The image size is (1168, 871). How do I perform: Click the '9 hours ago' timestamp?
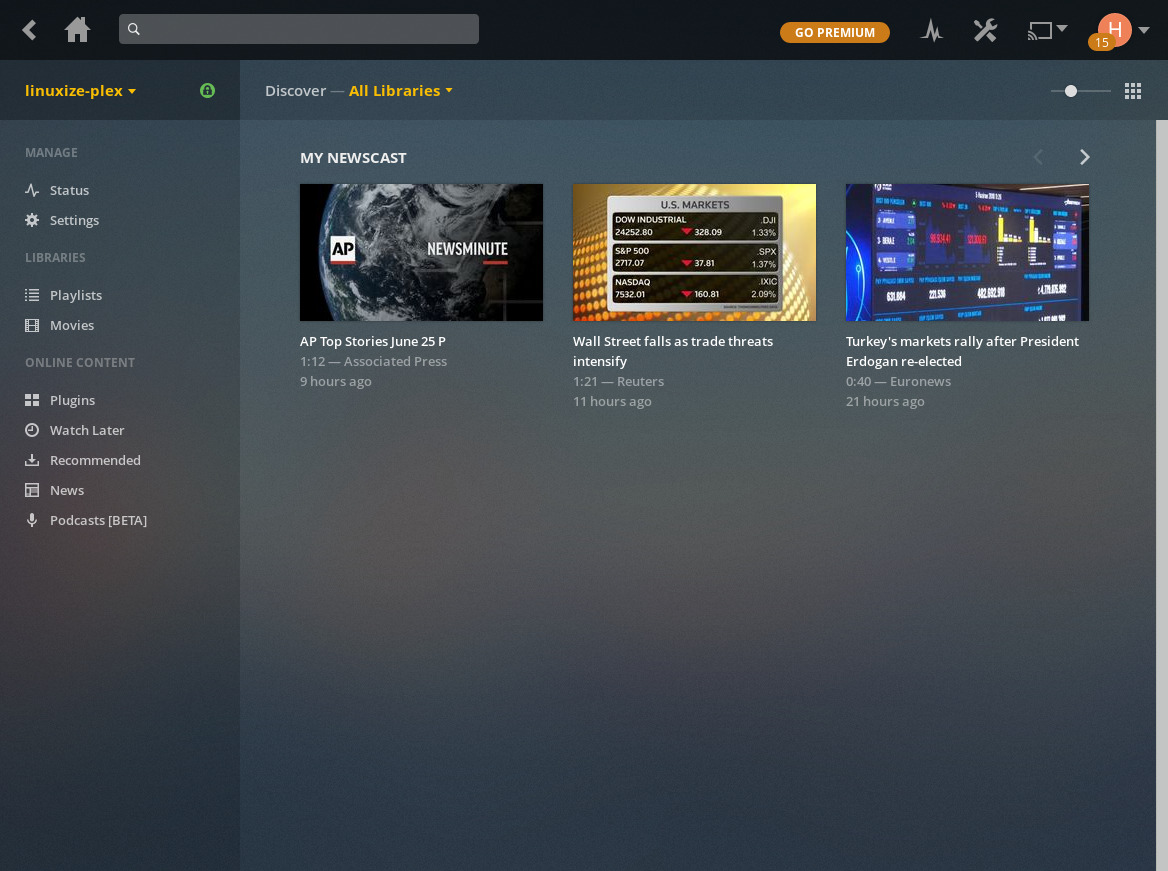(335, 381)
